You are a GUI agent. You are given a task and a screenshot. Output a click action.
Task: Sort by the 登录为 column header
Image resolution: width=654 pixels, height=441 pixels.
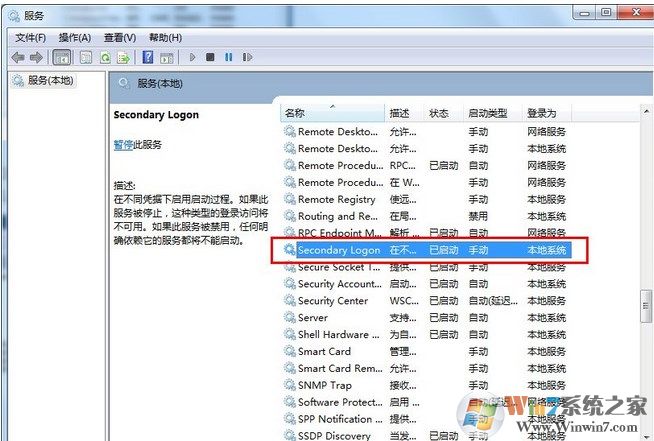click(x=546, y=113)
